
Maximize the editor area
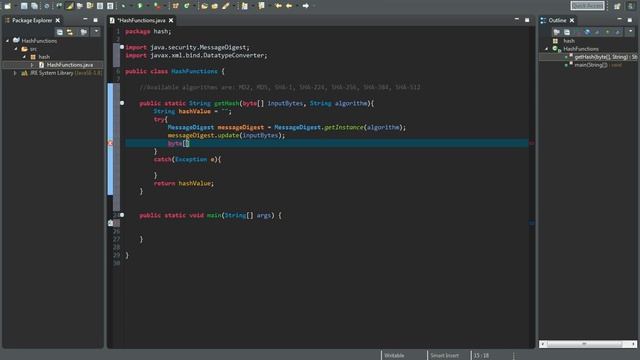click(x=527, y=20)
